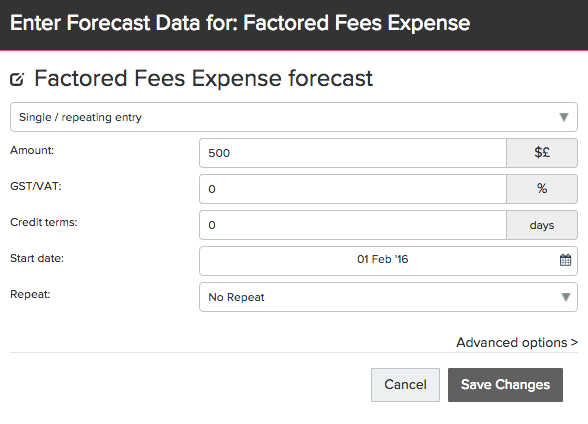Image resolution: width=588 pixels, height=424 pixels.
Task: Focus the Credit terms input field
Action: (353, 225)
